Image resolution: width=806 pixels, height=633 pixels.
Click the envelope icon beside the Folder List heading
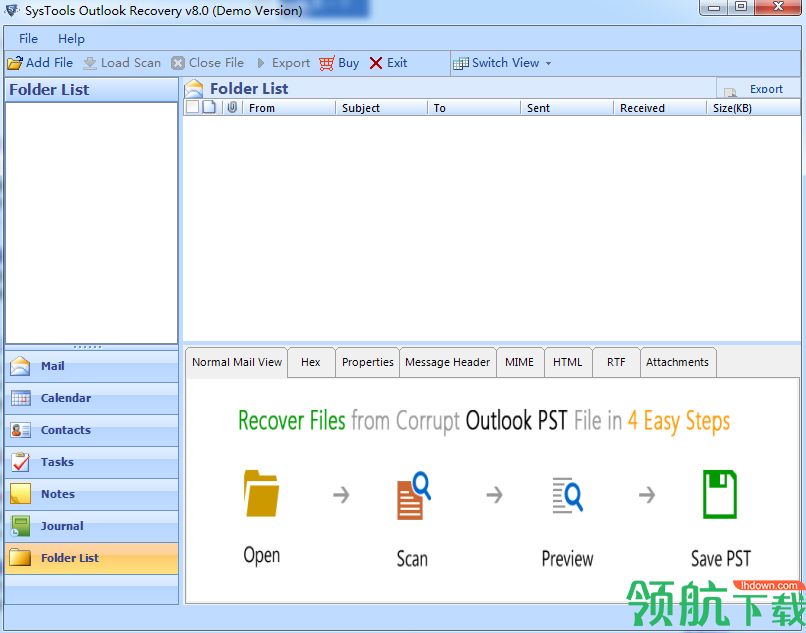click(194, 88)
